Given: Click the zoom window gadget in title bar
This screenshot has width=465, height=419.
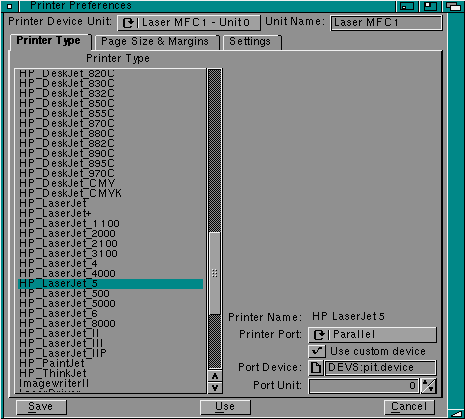Looking at the screenshot, I should [x=430, y=6].
